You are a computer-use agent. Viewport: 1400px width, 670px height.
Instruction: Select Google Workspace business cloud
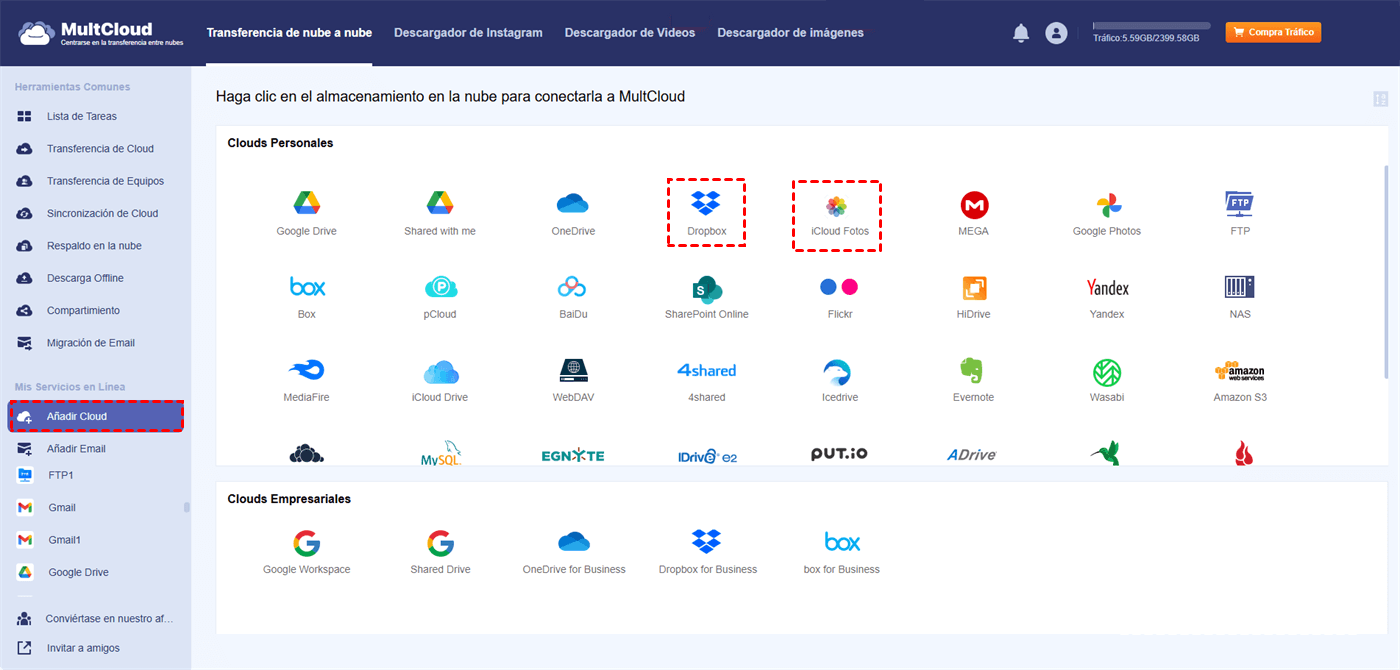coord(306,543)
